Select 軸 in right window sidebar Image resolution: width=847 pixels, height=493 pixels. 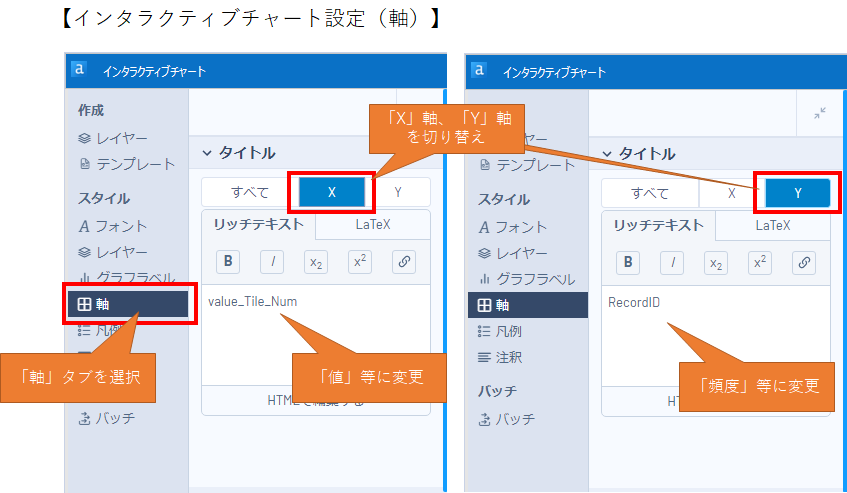[528, 305]
